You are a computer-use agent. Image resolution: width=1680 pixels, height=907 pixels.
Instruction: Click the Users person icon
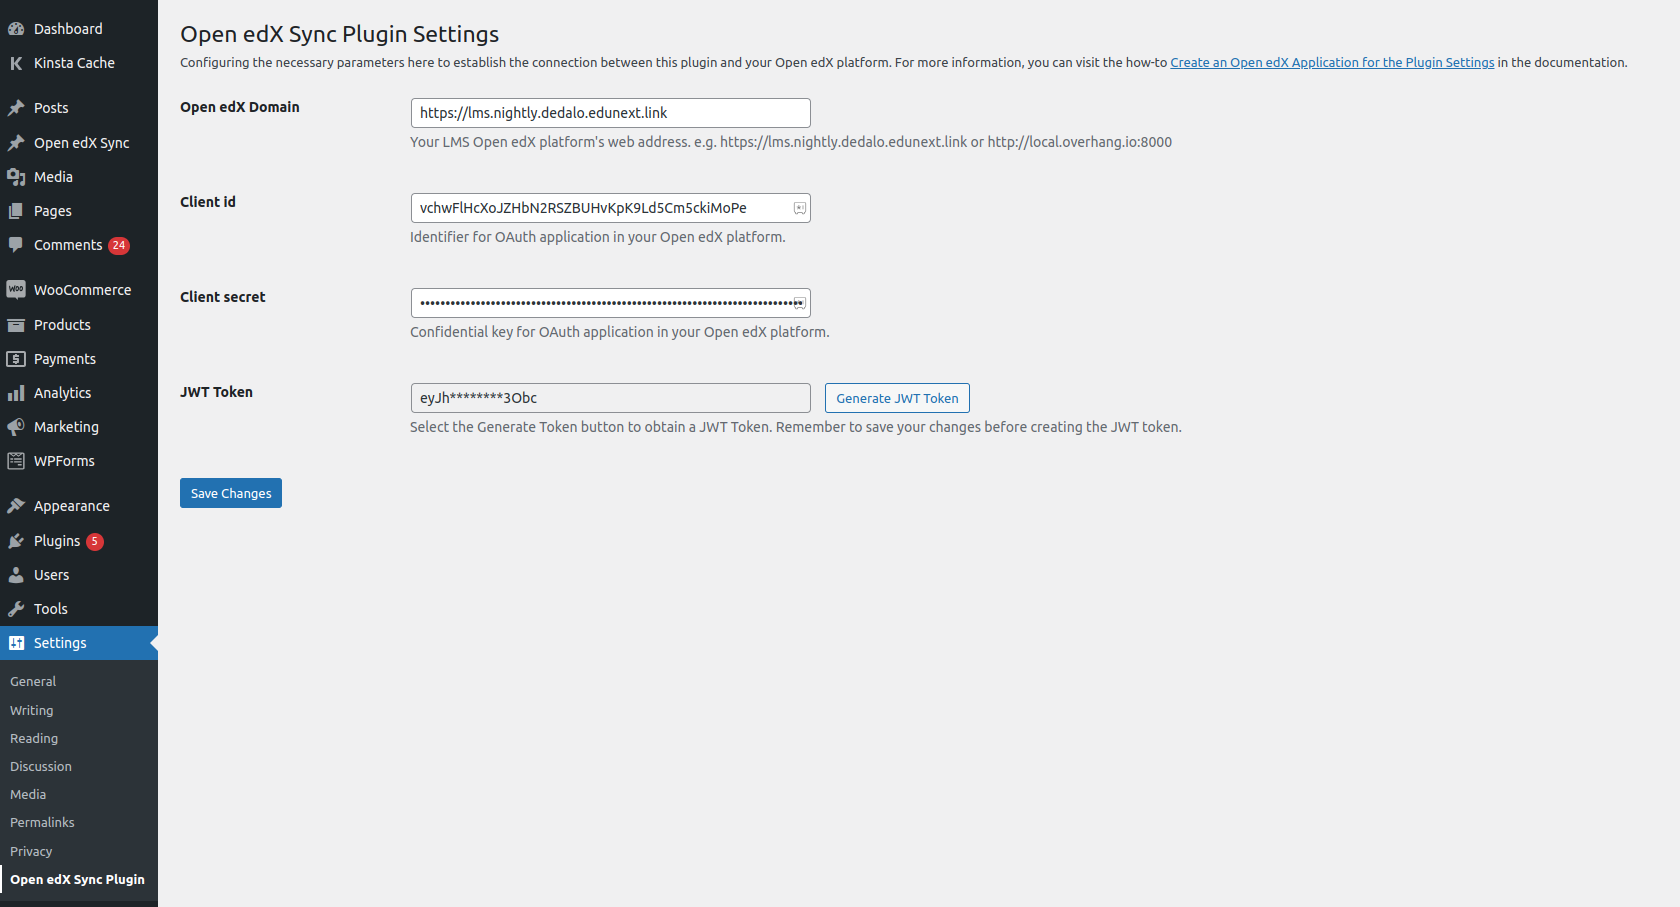(x=16, y=575)
